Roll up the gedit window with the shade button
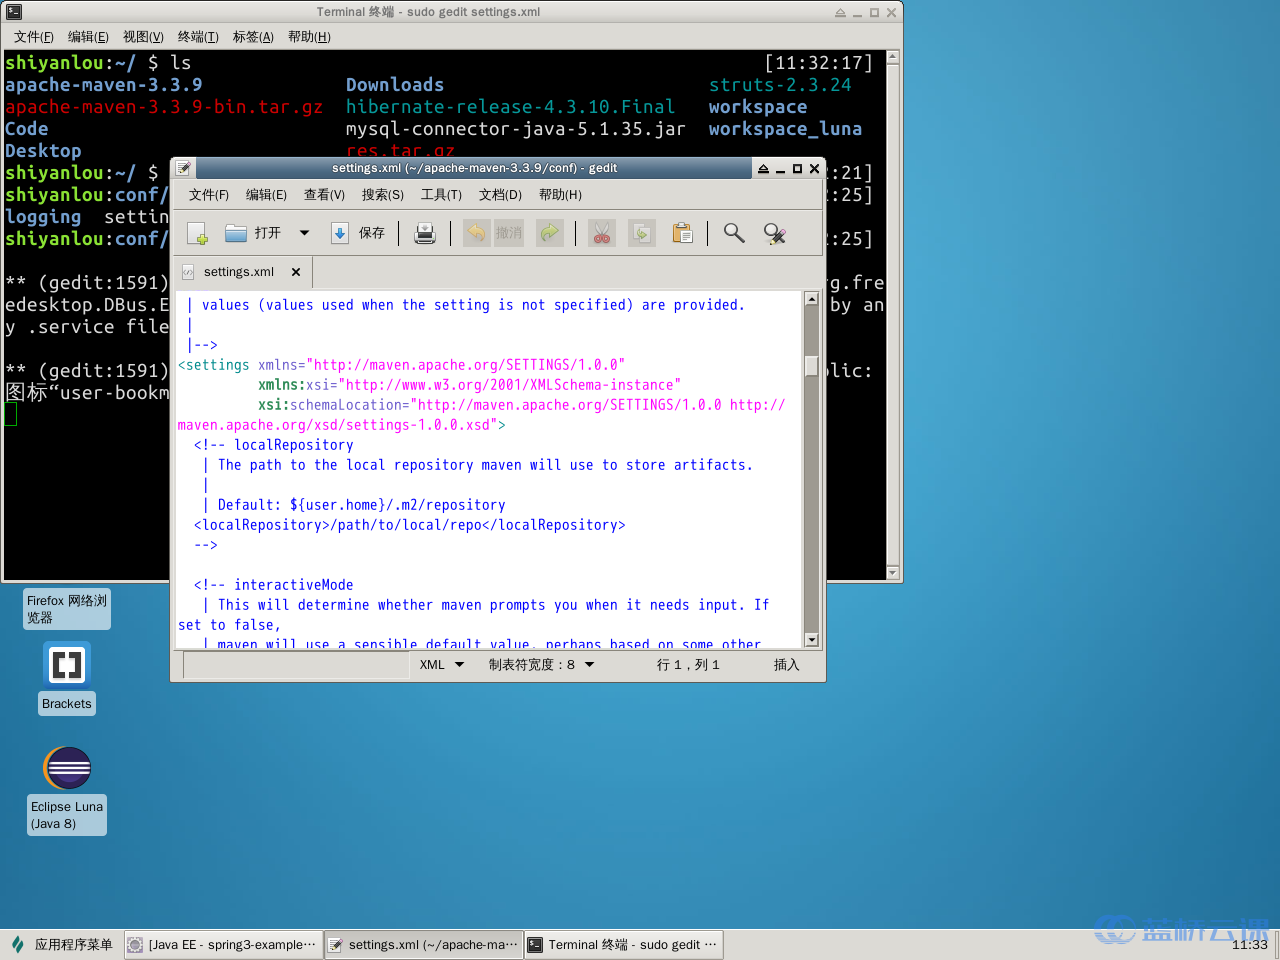This screenshot has height=960, width=1280. coord(763,168)
